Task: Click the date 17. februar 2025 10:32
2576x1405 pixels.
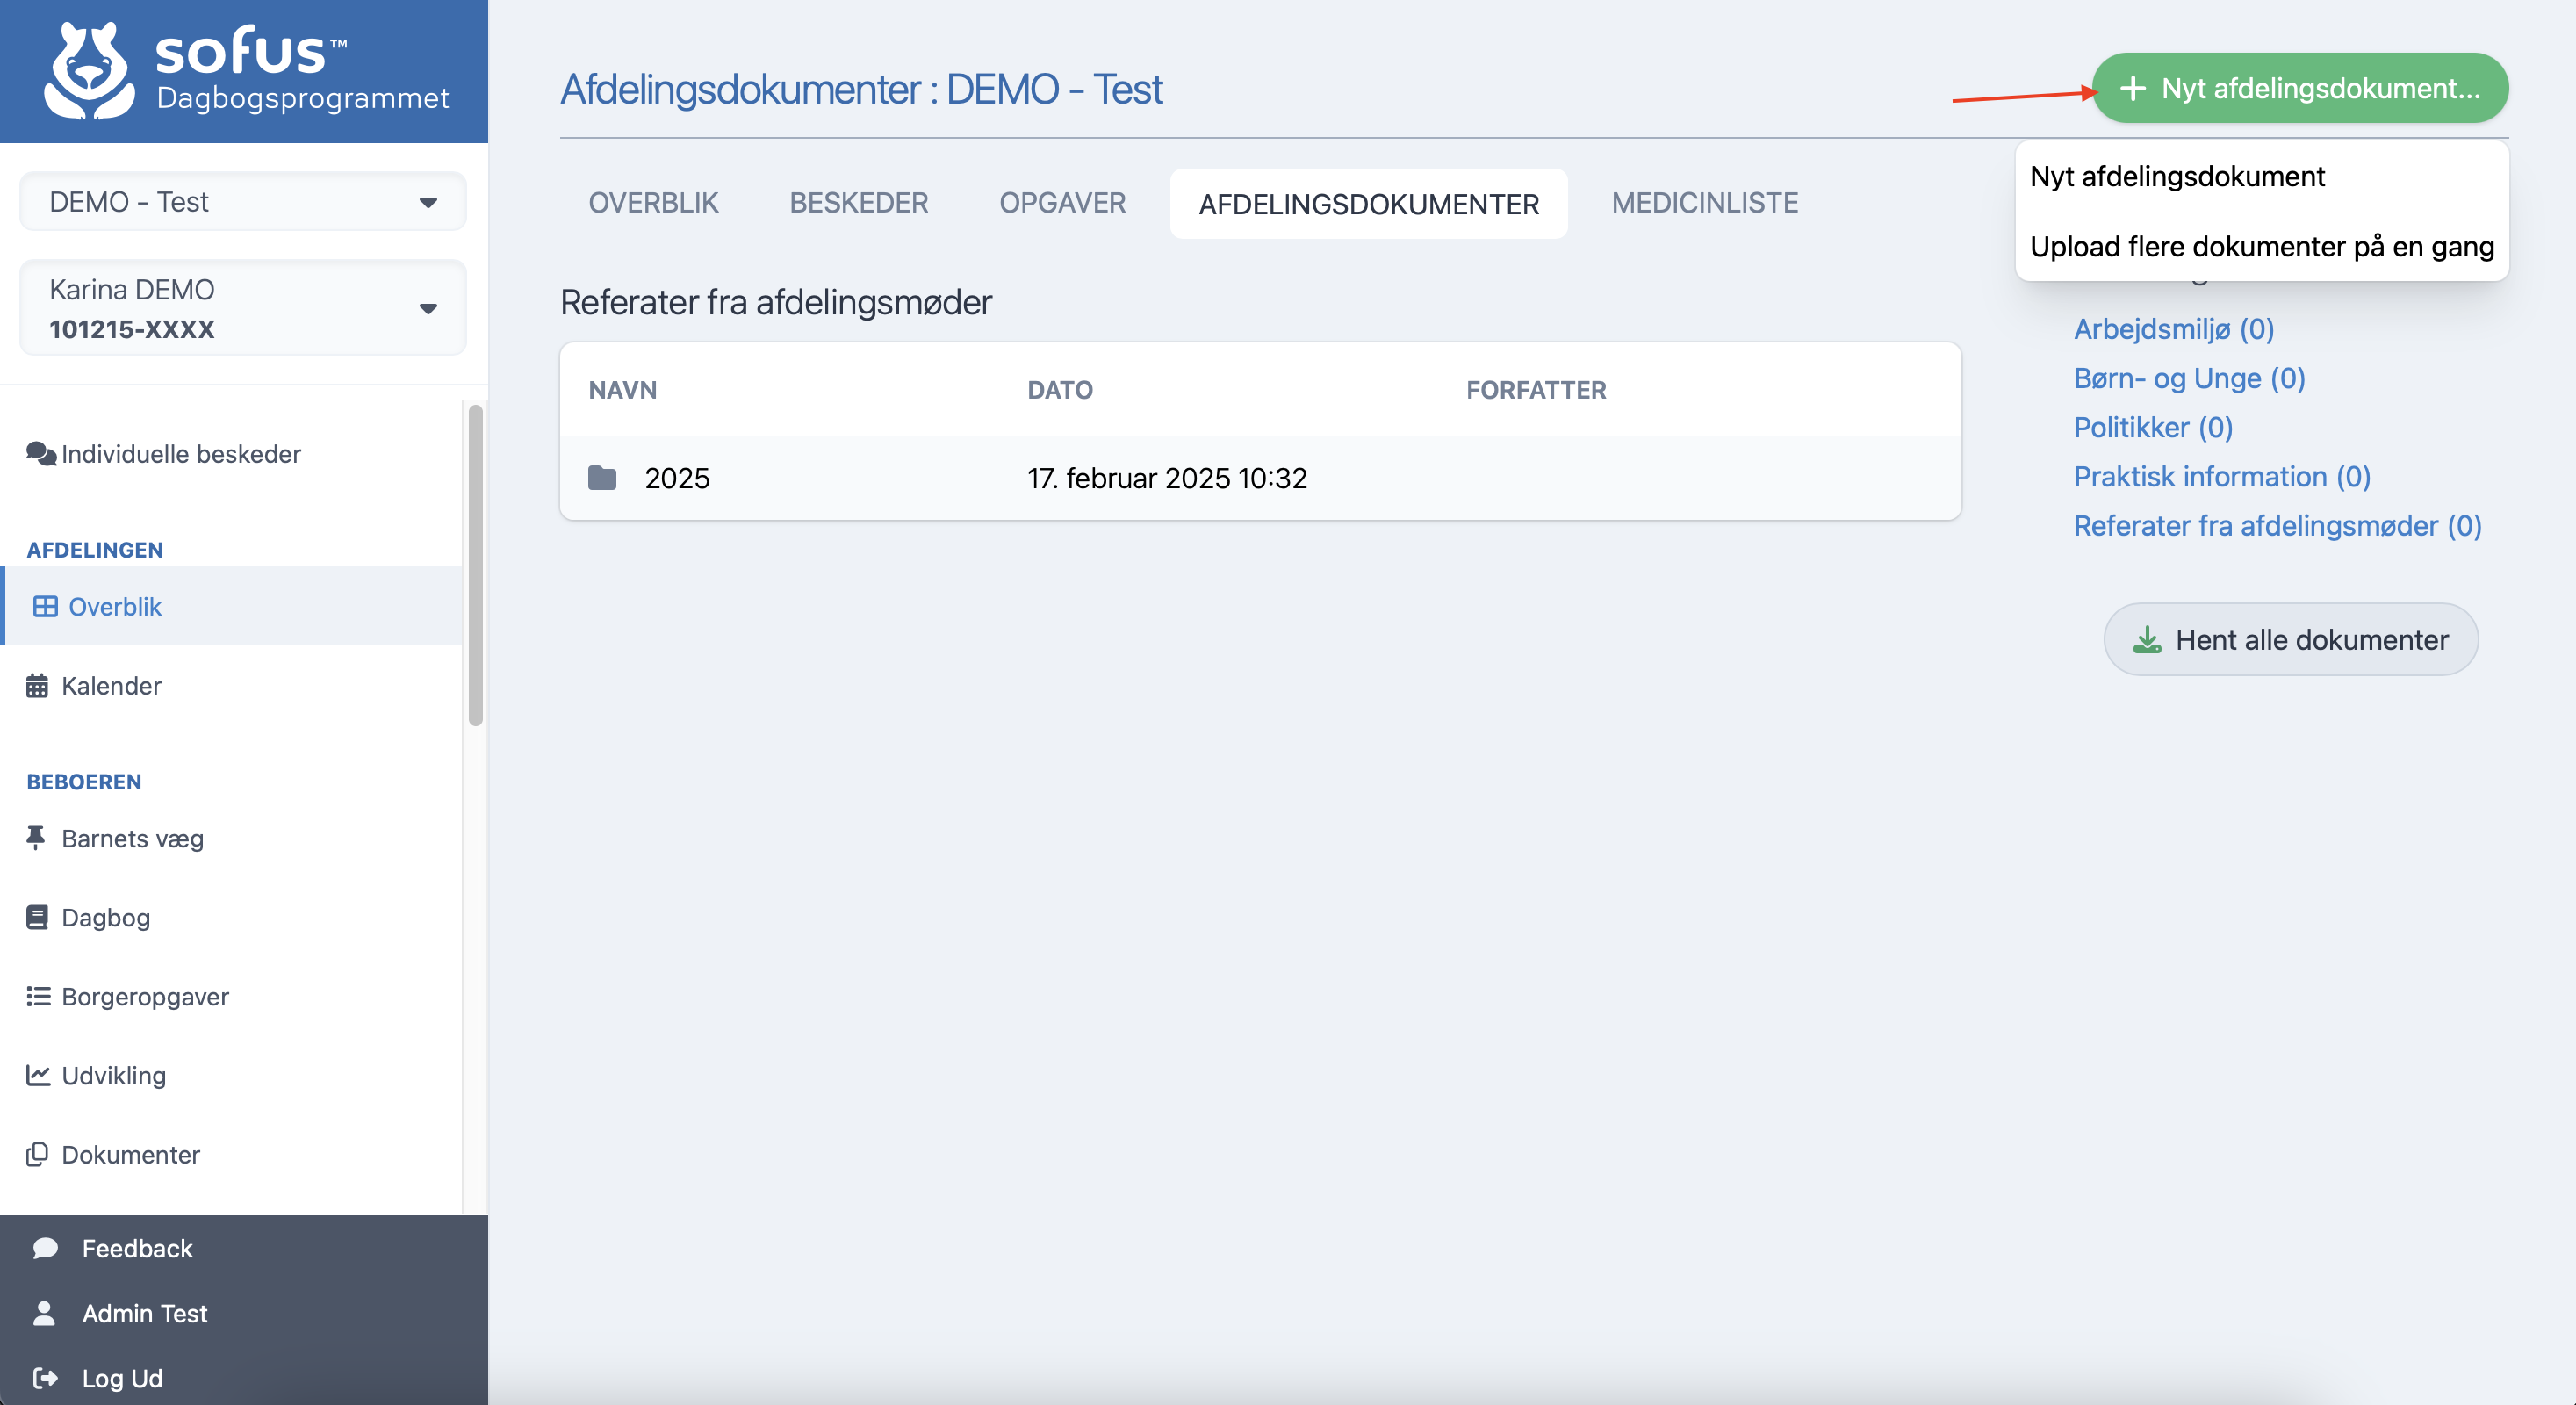Action: pos(1167,478)
